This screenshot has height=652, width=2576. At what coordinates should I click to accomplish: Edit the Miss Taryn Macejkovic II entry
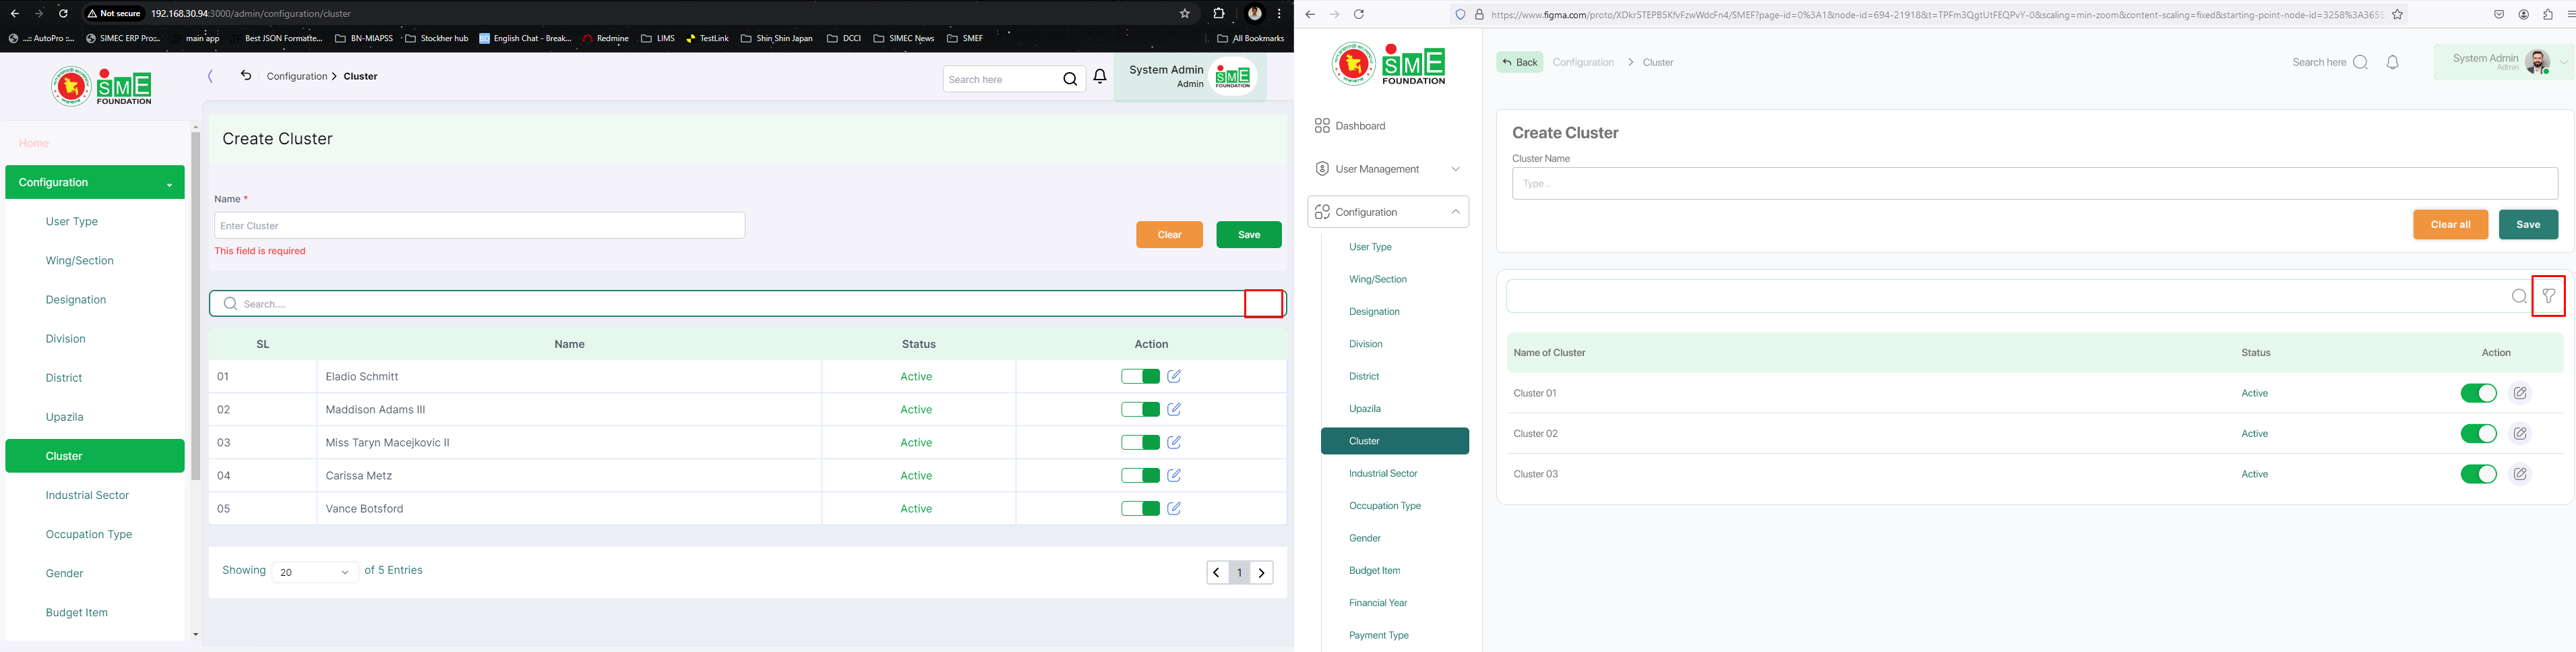(x=1174, y=442)
